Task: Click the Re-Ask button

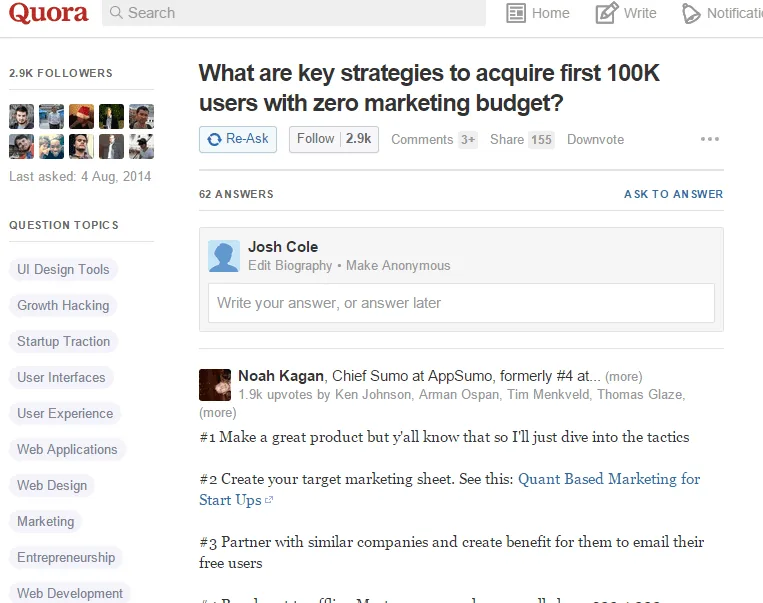Action: [238, 140]
